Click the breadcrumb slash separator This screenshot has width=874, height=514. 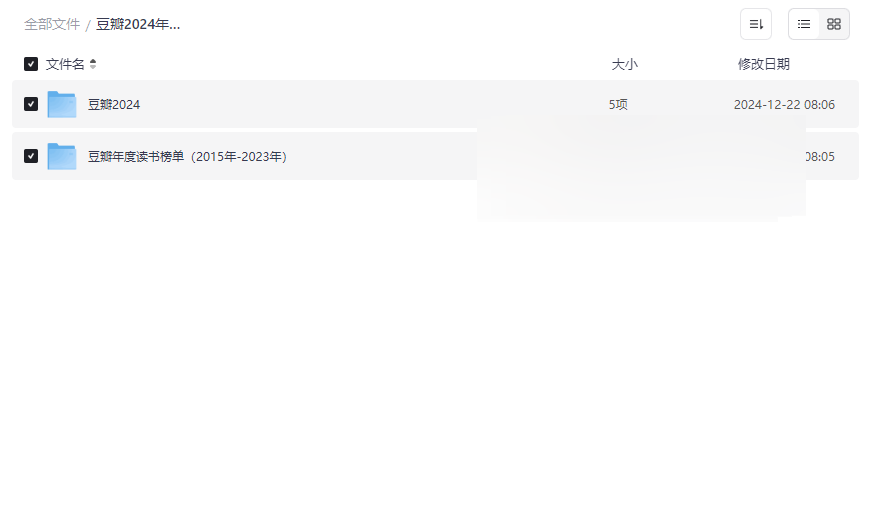click(x=88, y=25)
